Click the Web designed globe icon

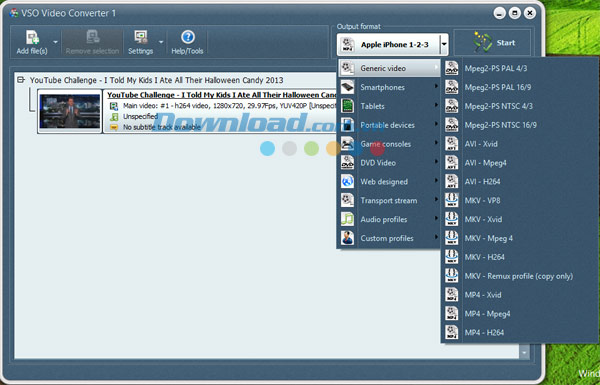pos(347,181)
